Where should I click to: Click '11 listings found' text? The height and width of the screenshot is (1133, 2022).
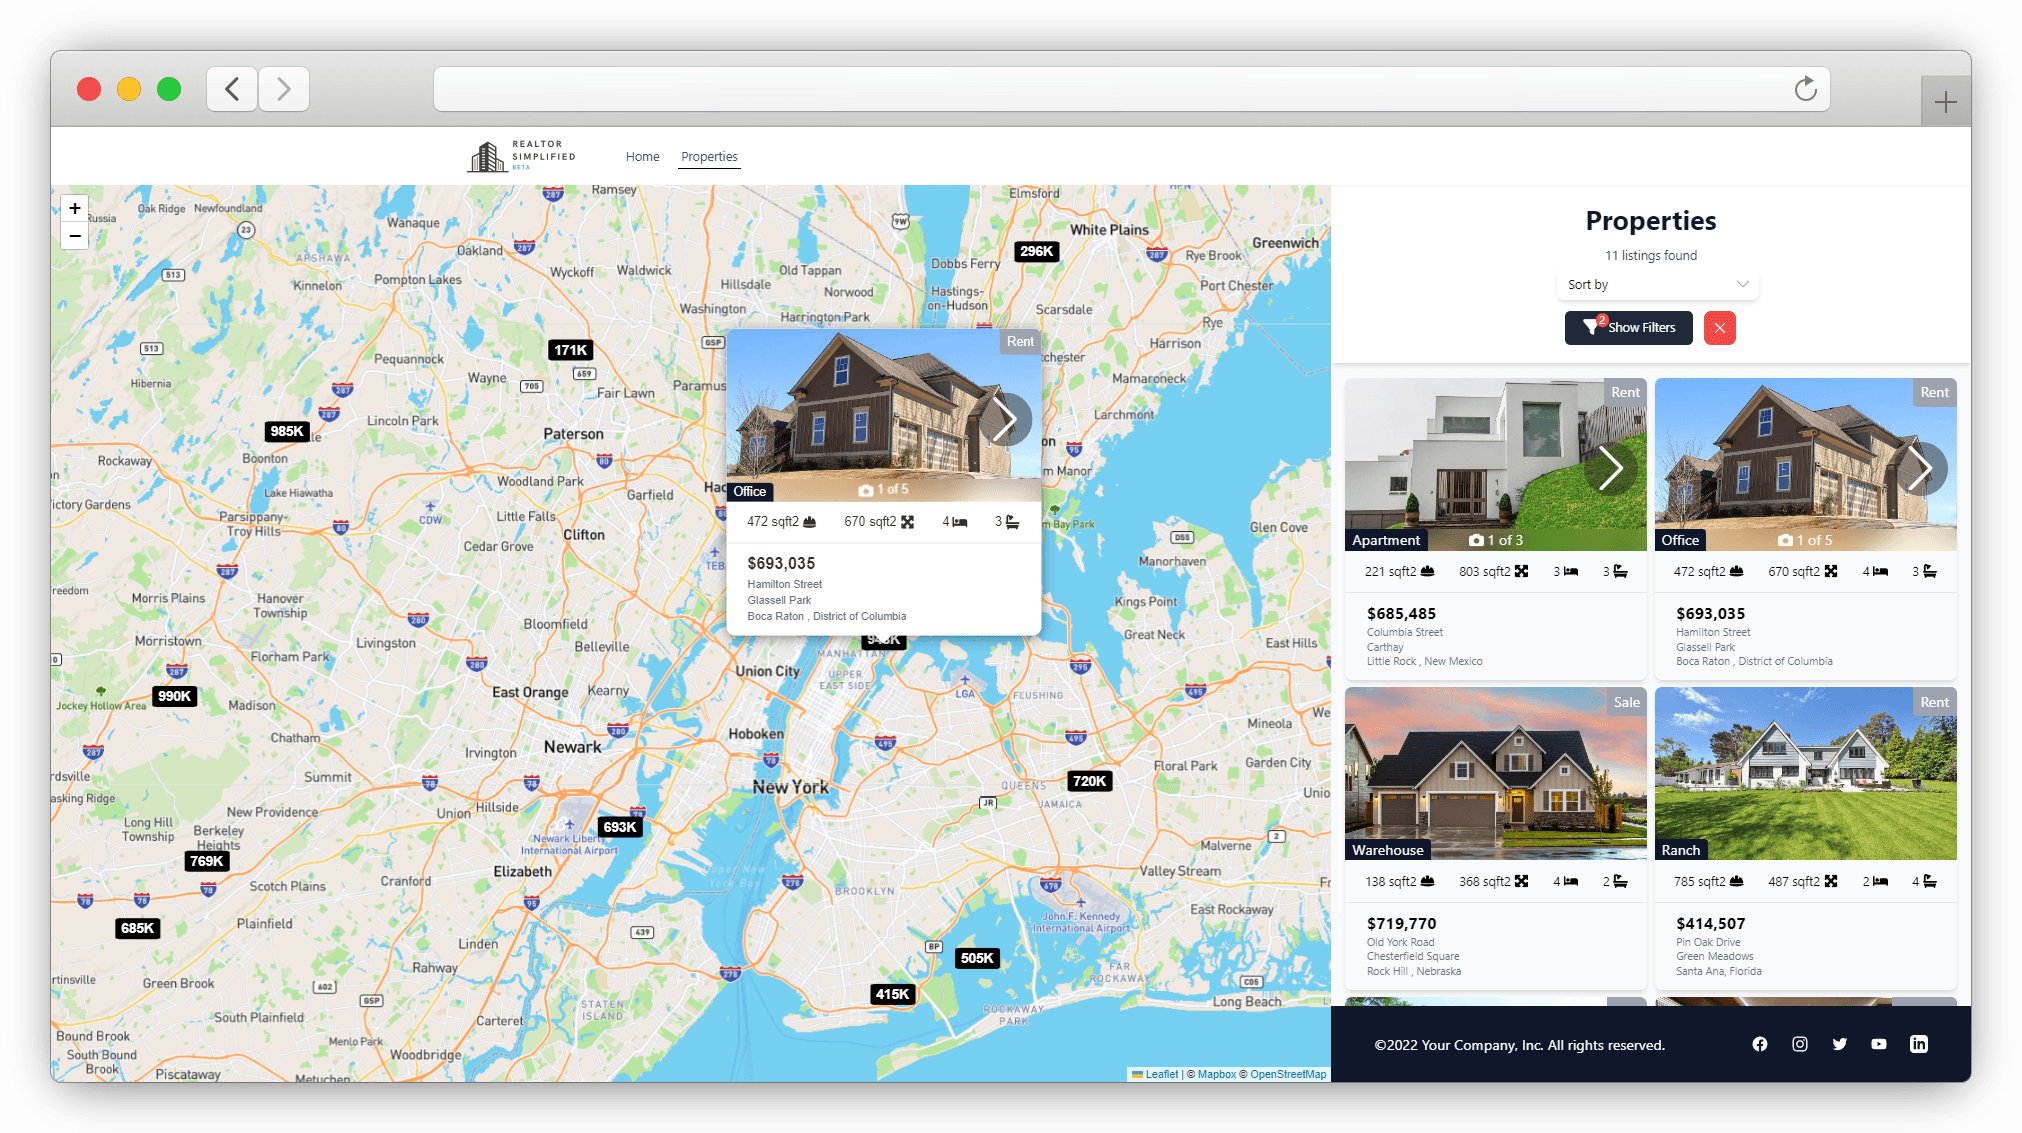click(1651, 256)
